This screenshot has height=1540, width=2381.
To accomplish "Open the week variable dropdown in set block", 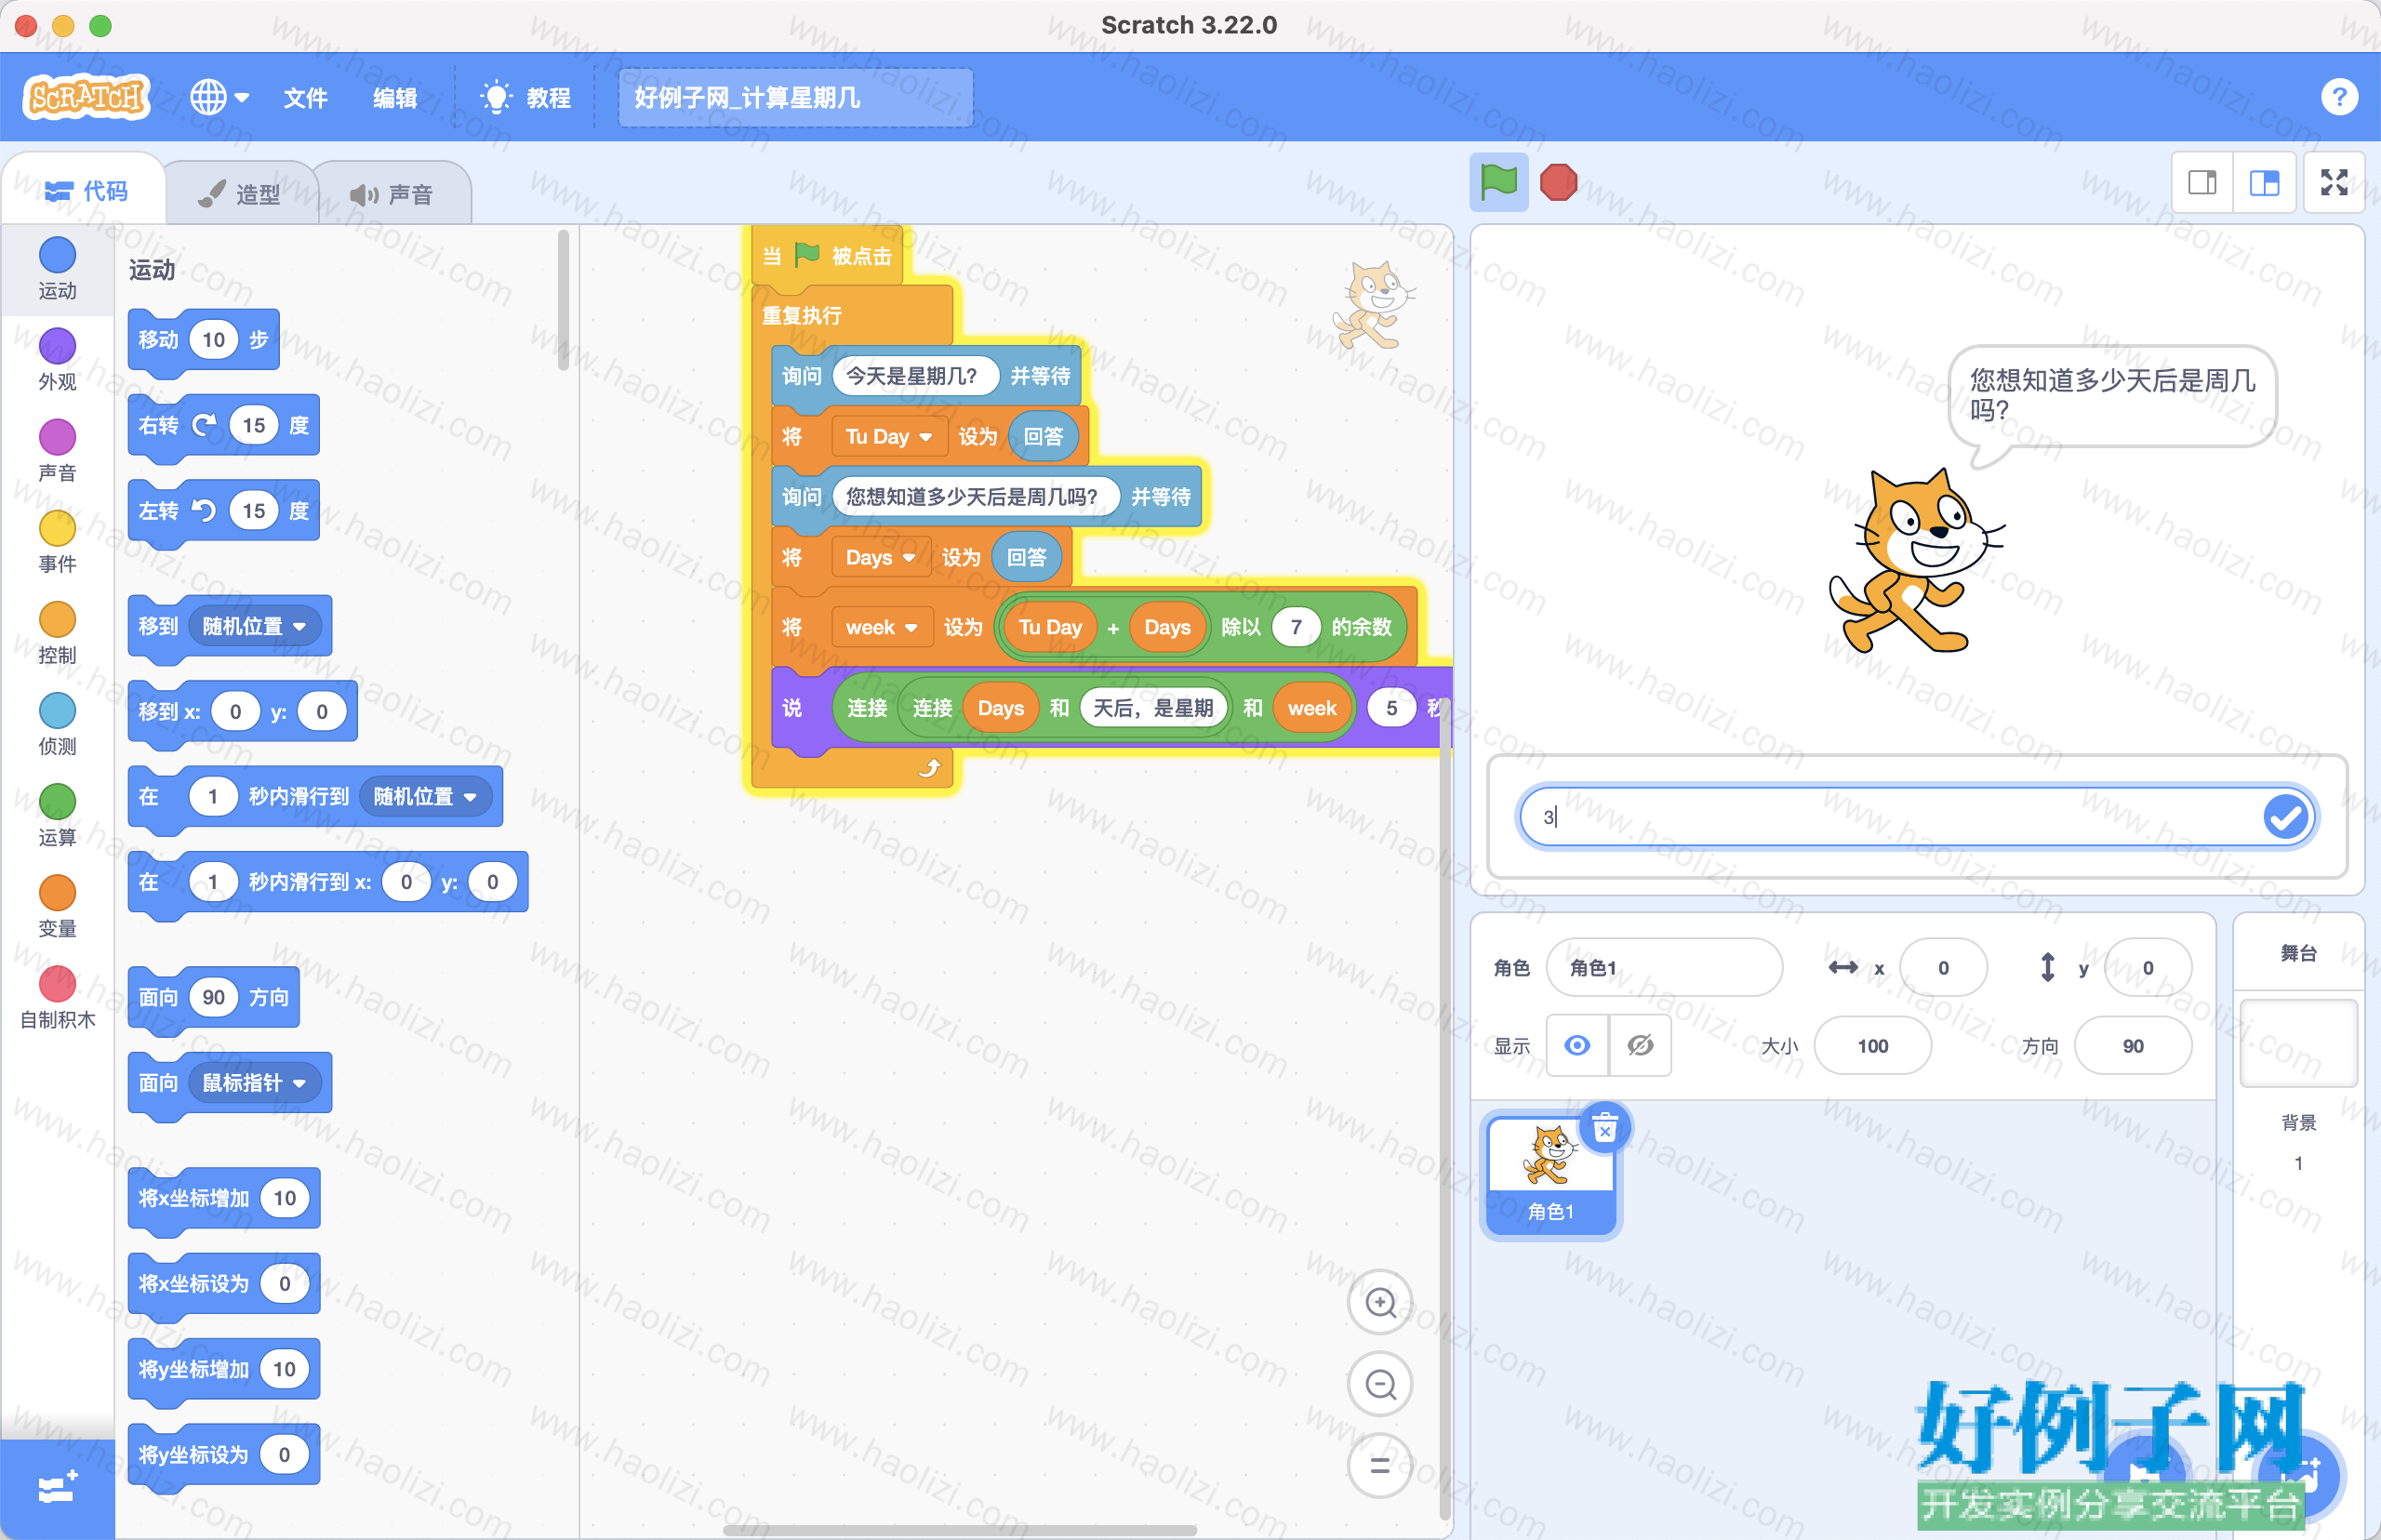I will (880, 627).
